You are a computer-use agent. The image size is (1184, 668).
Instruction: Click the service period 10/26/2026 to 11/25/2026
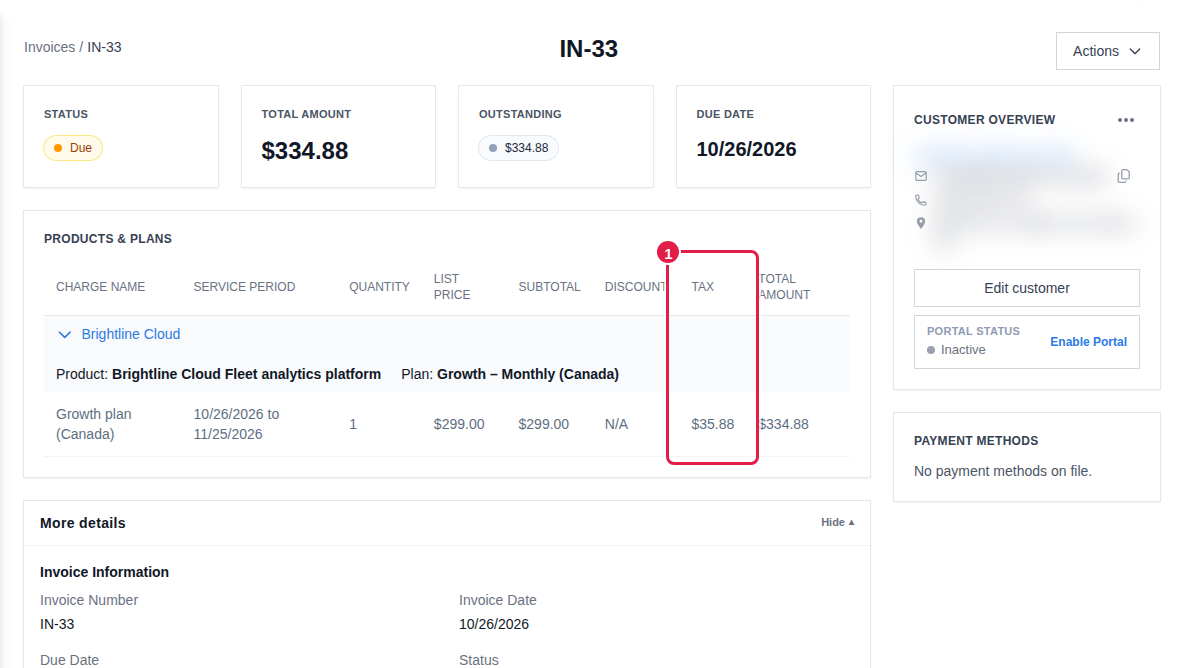click(x=236, y=424)
